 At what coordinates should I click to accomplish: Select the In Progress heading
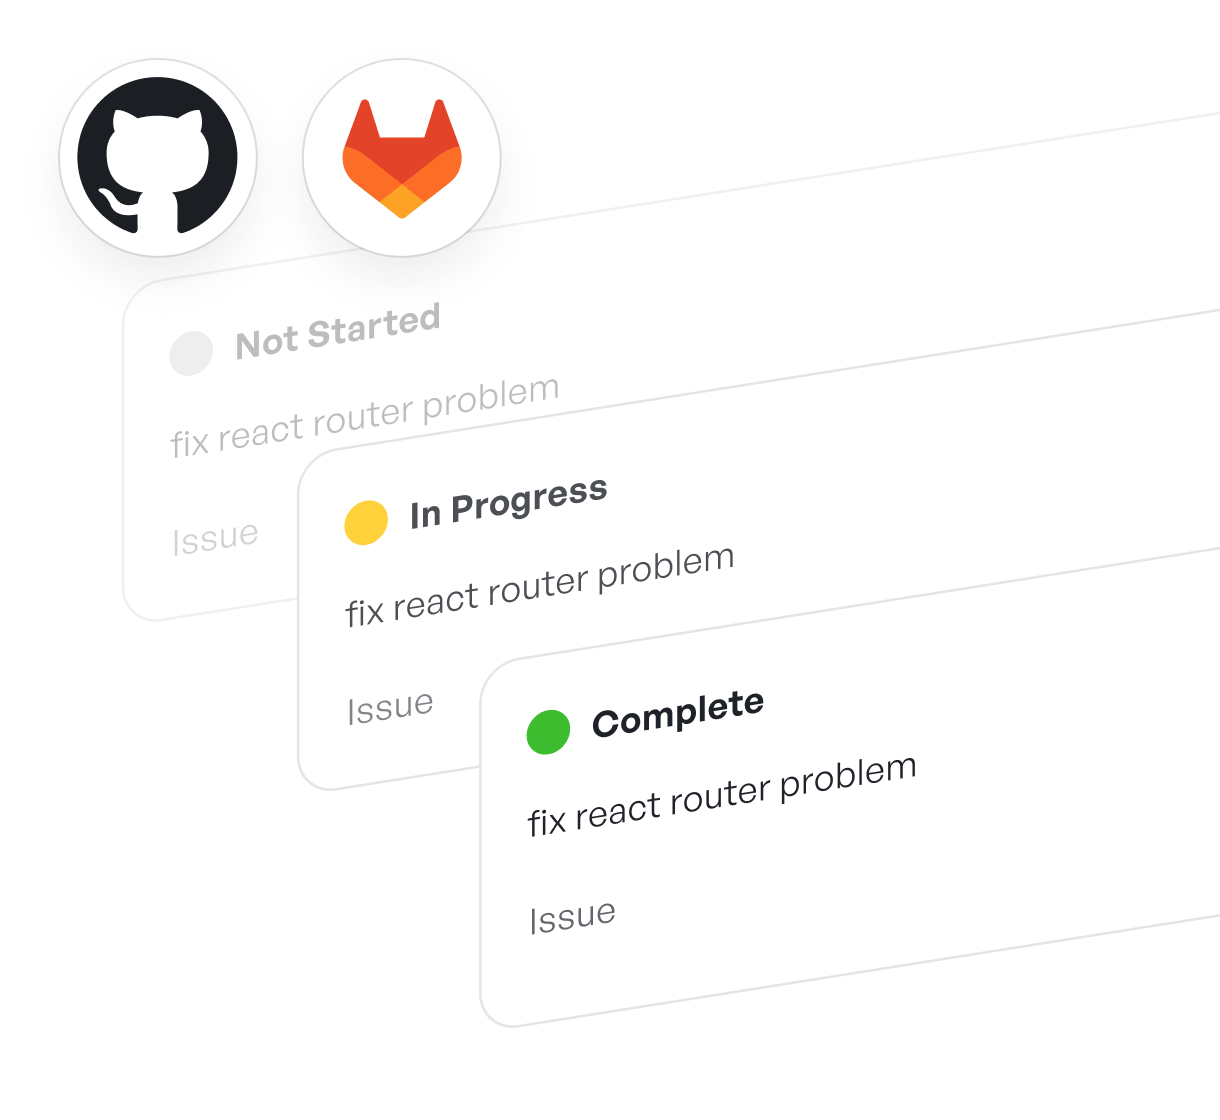(x=508, y=502)
